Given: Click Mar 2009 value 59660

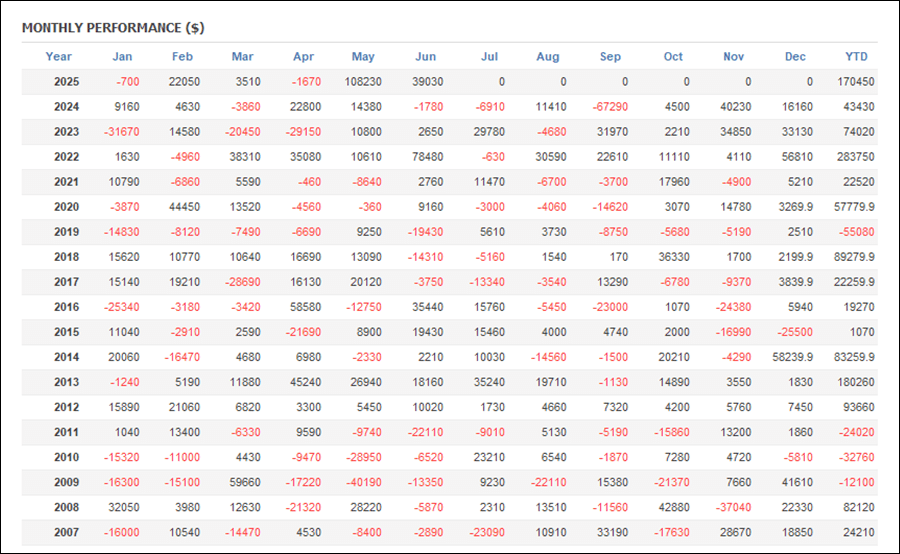Looking at the screenshot, I should [245, 482].
